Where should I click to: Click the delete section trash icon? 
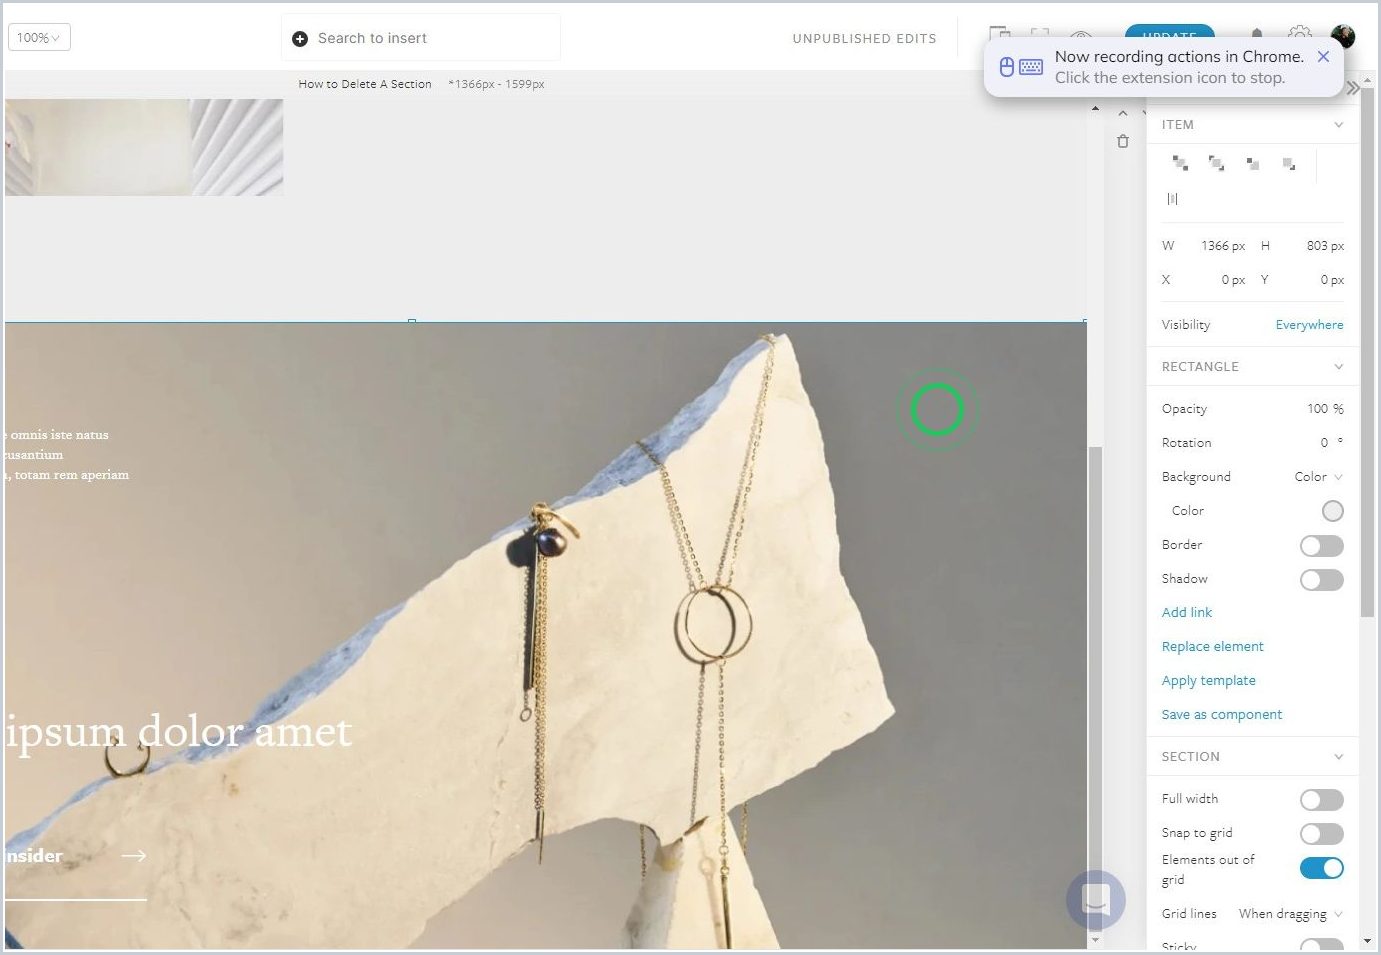tap(1123, 142)
